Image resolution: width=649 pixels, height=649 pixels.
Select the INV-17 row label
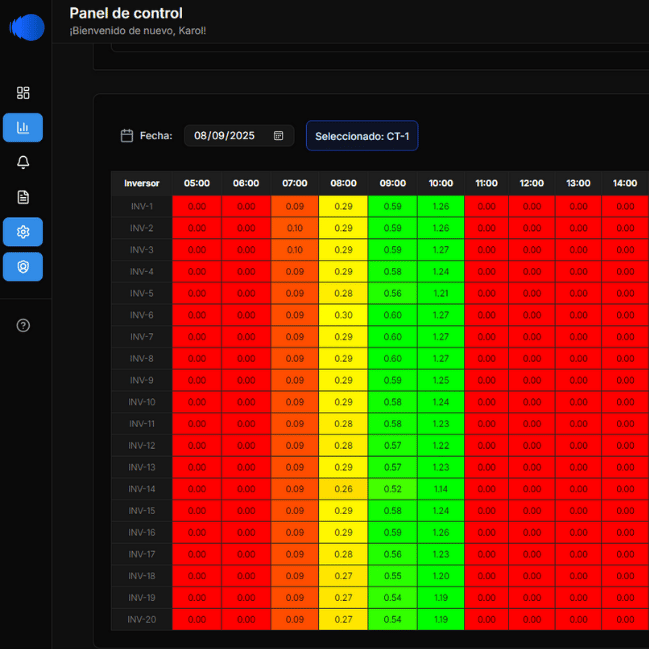142,554
